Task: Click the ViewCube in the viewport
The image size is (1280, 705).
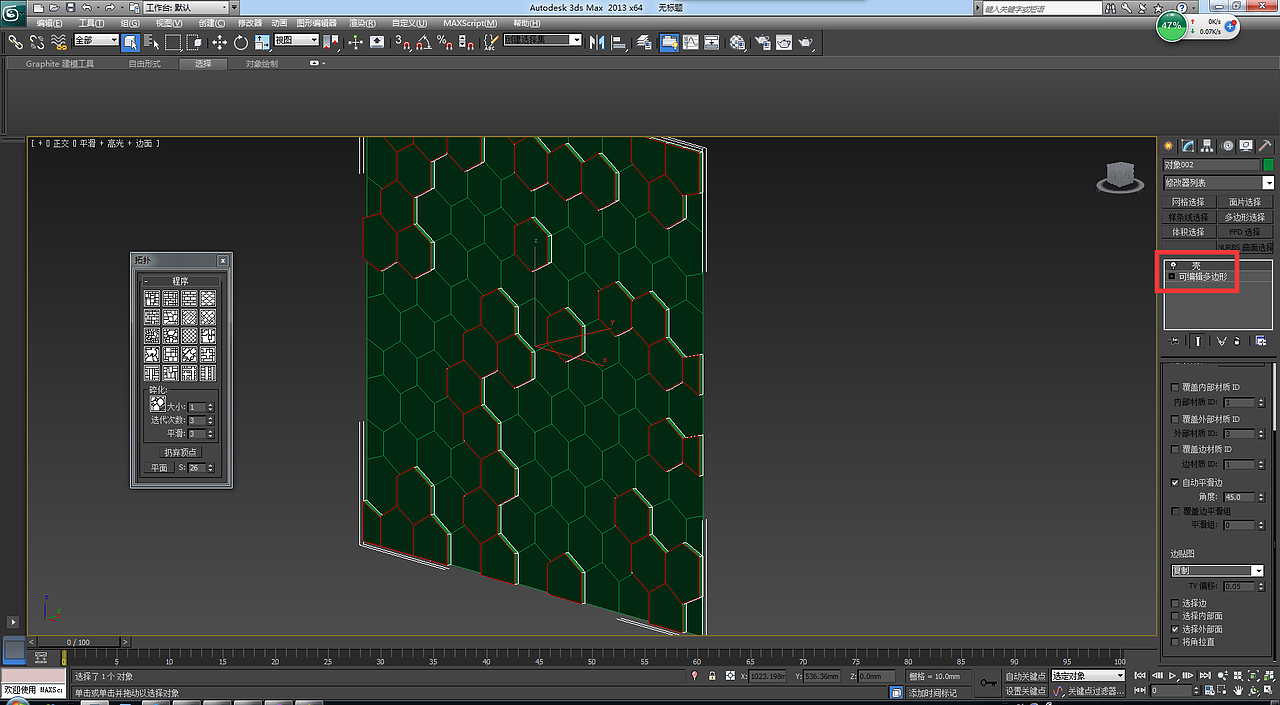Action: pos(1119,177)
